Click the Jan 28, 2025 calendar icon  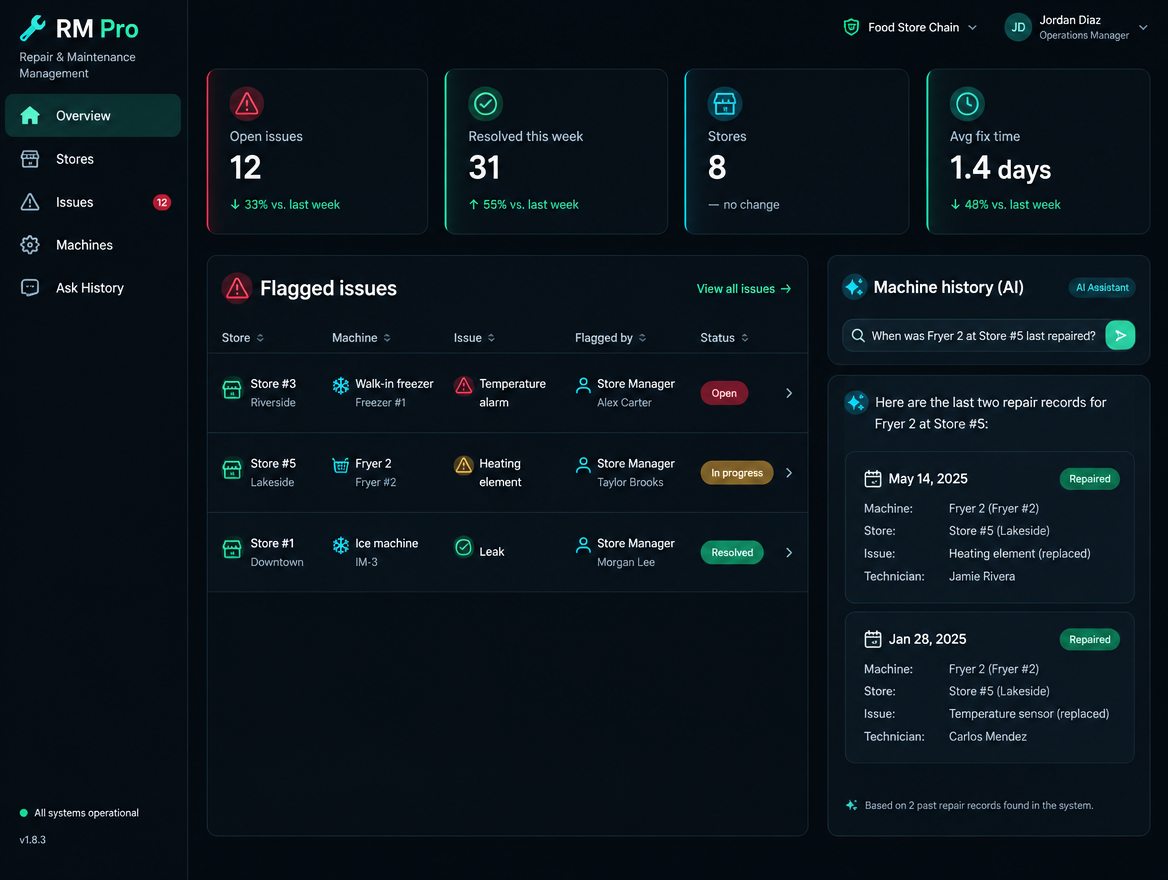872,639
